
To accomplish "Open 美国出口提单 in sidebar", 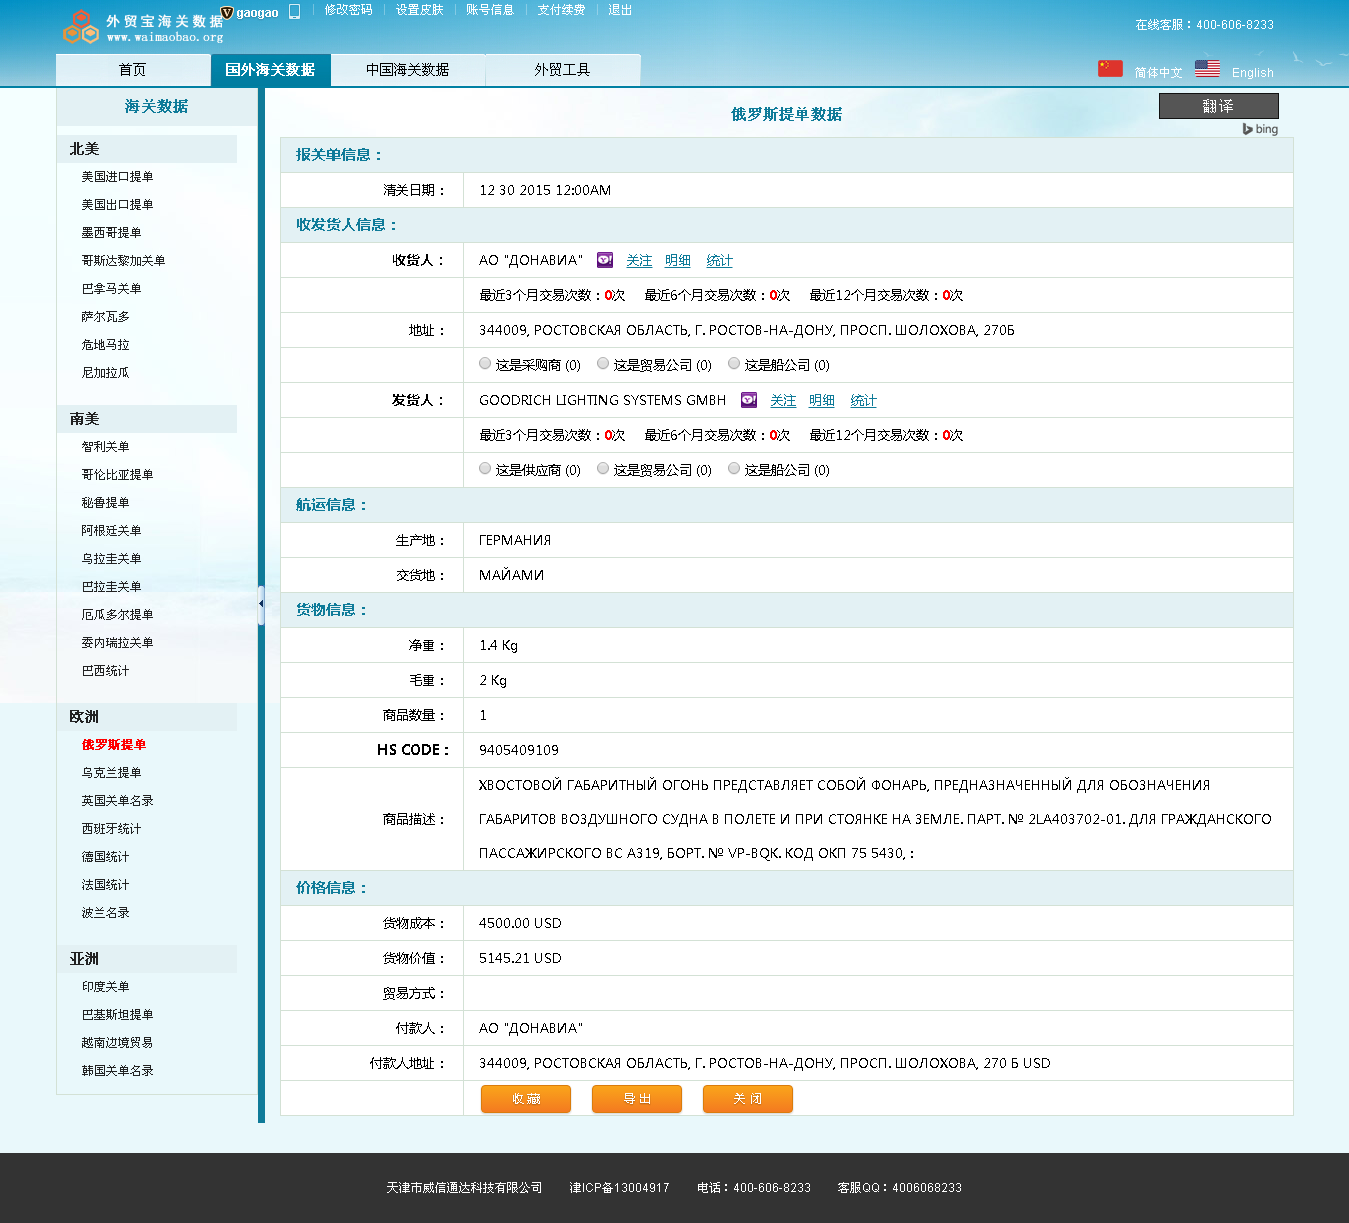I will [117, 205].
